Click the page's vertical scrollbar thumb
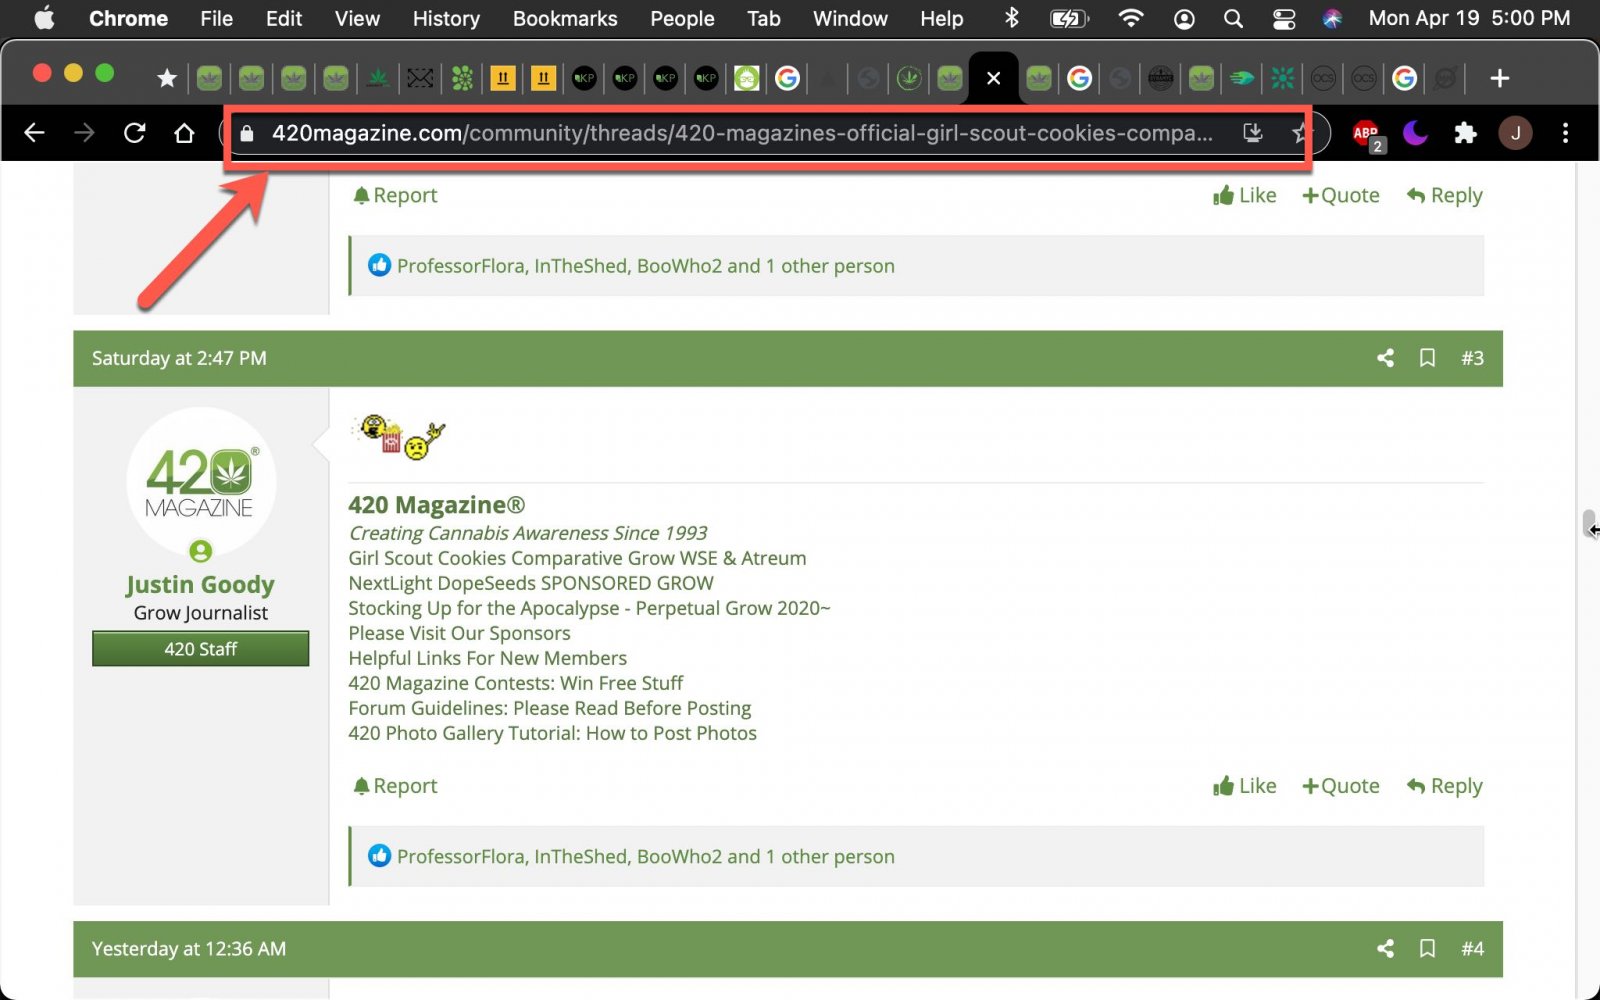This screenshot has width=1600, height=1000. 1588,524
